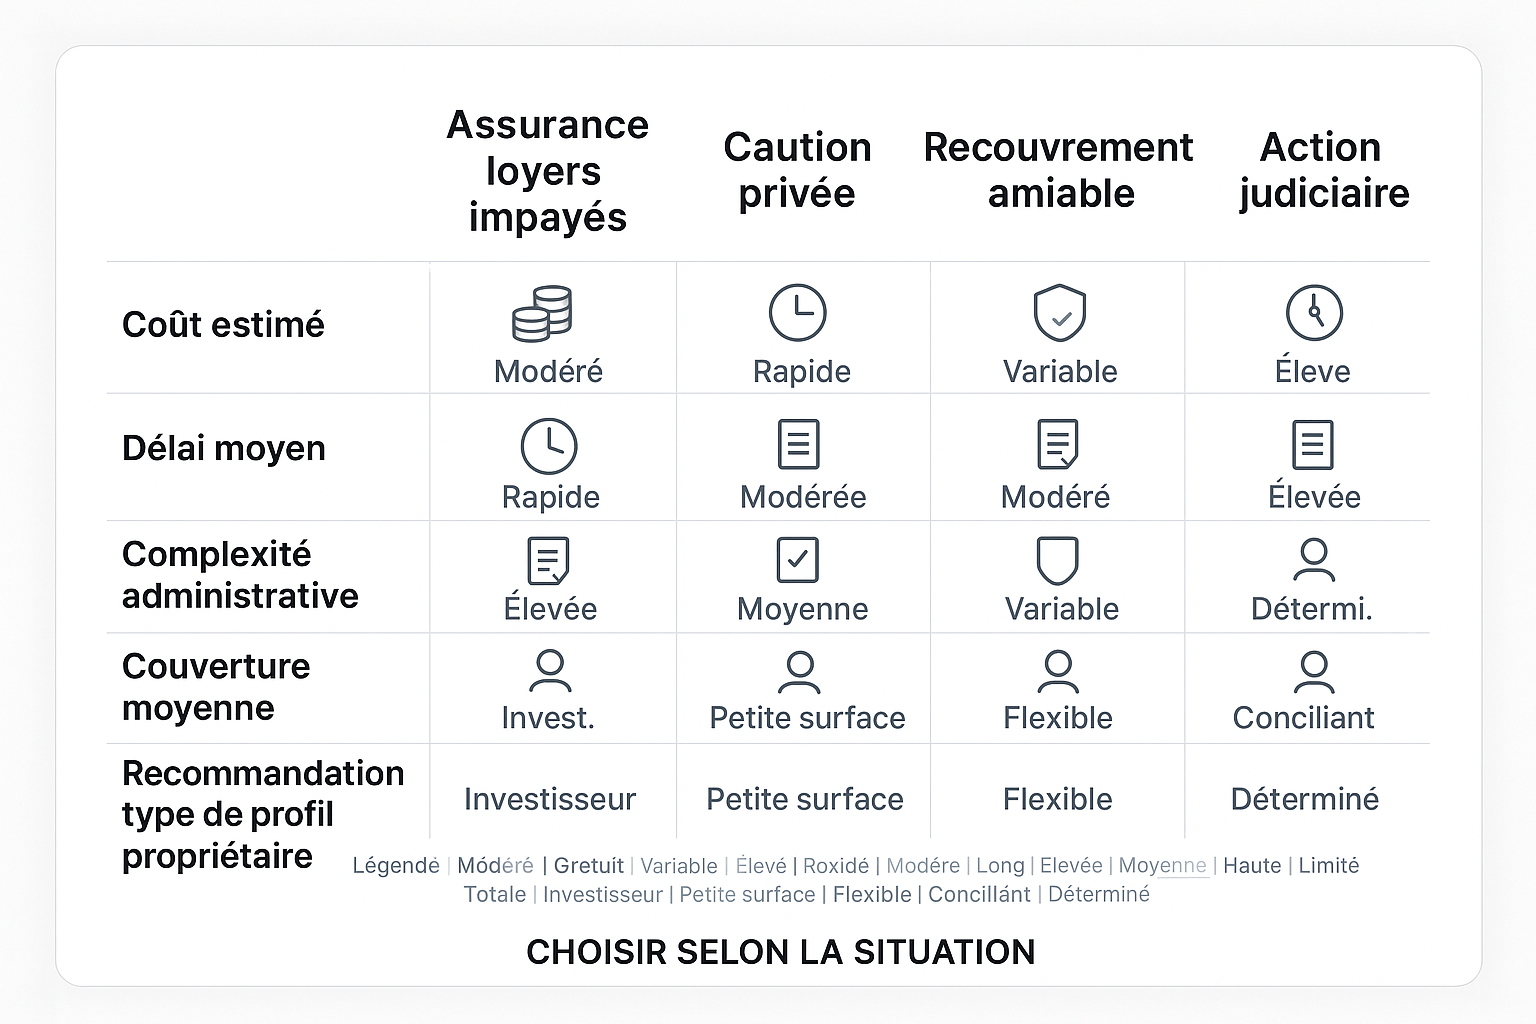Click the clock icon above Éleve under Action judiciaire
Viewport: 1536px width, 1024px height.
point(1314,313)
